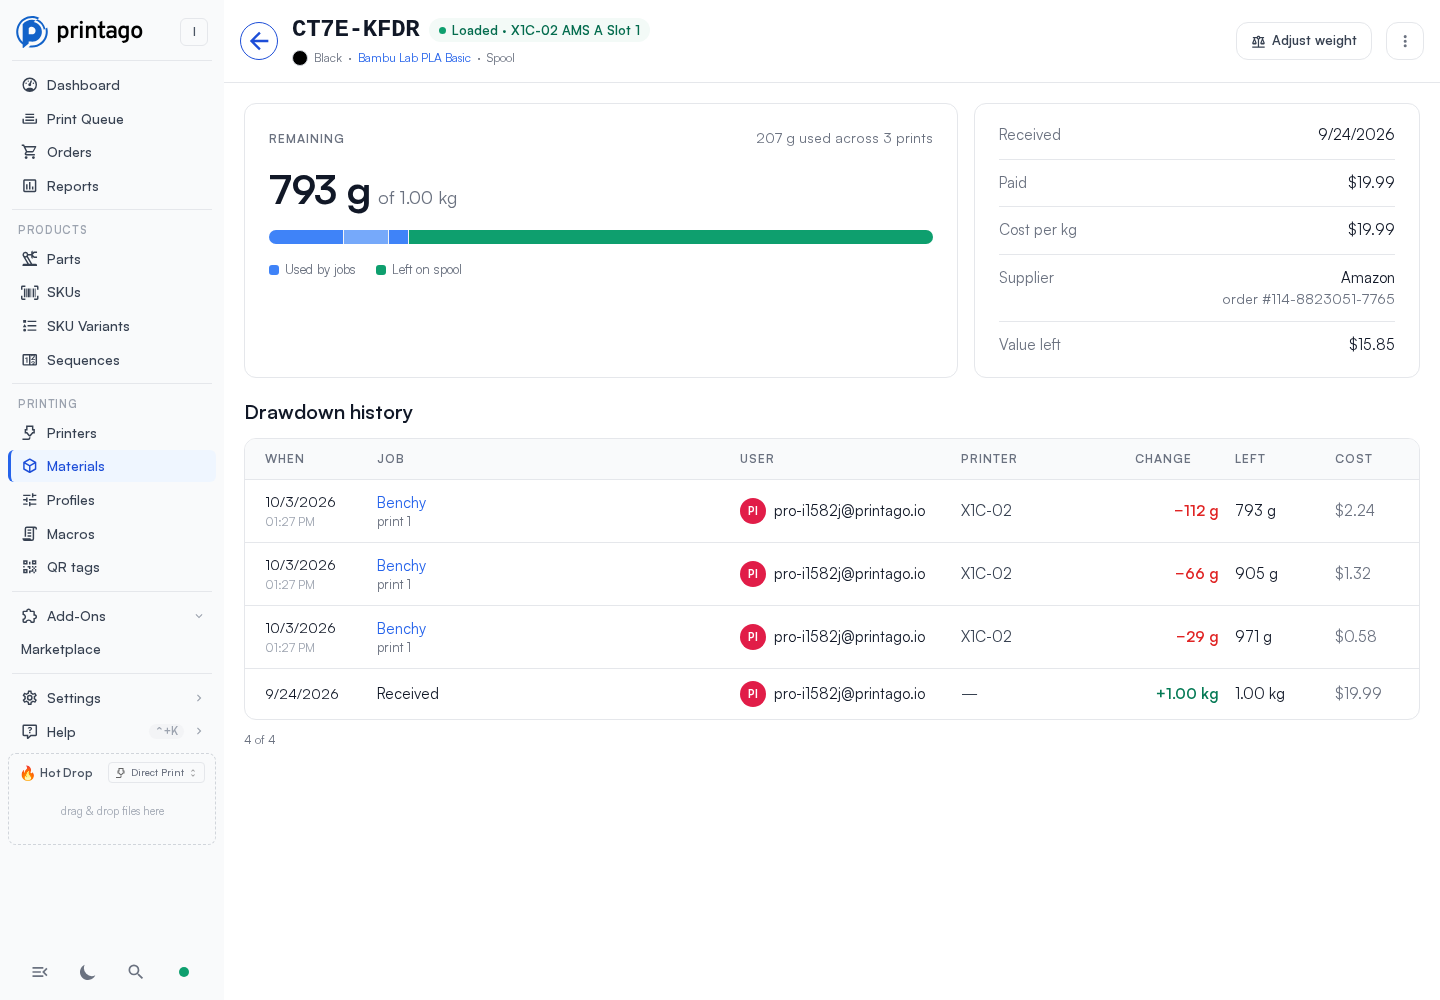Screen dimensions: 1440x1000
Task: Go back with the arrow button
Action: click(259, 41)
